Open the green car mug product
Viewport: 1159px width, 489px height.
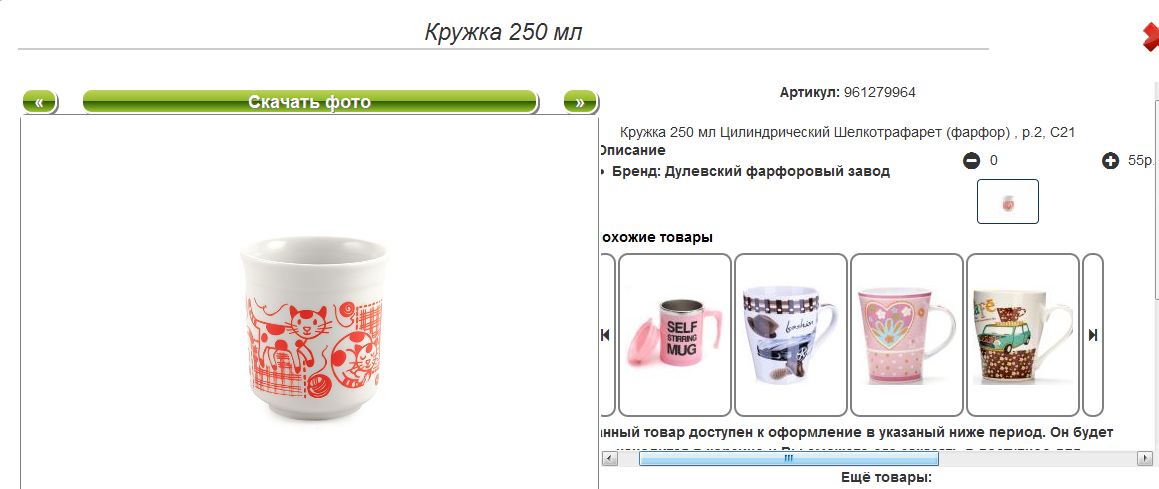pos(1023,335)
